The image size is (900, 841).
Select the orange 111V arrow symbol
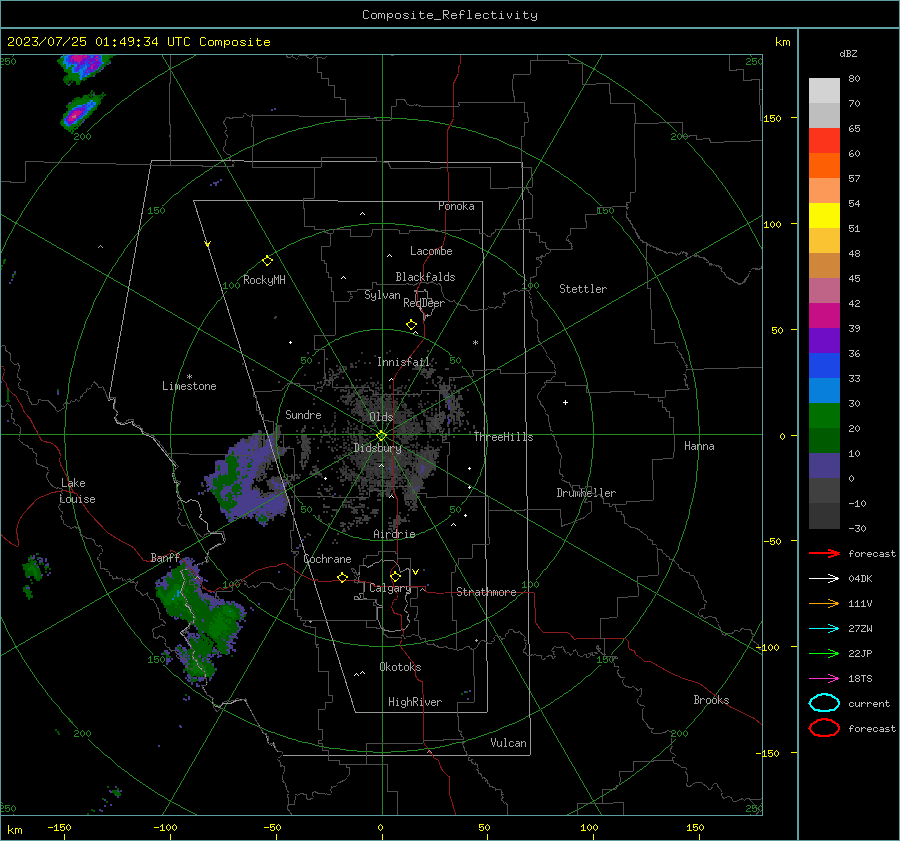(x=824, y=603)
